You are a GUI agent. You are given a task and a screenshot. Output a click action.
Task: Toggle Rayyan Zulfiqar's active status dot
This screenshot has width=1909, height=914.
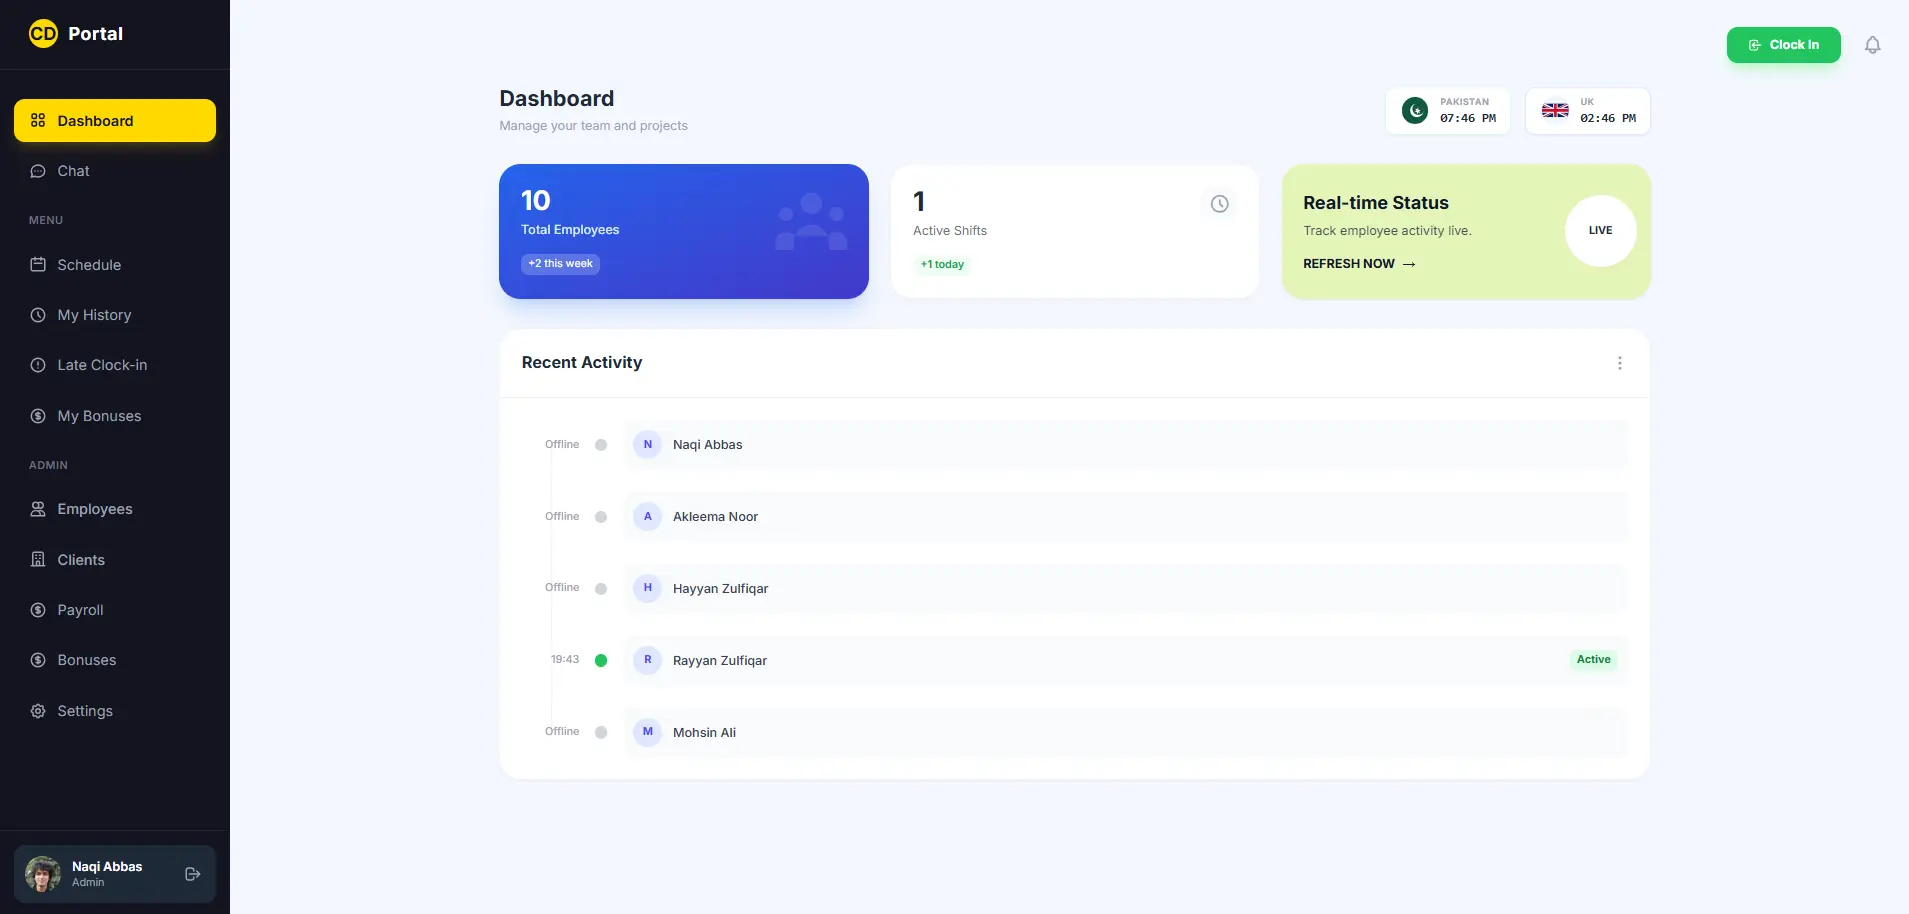coord(601,660)
